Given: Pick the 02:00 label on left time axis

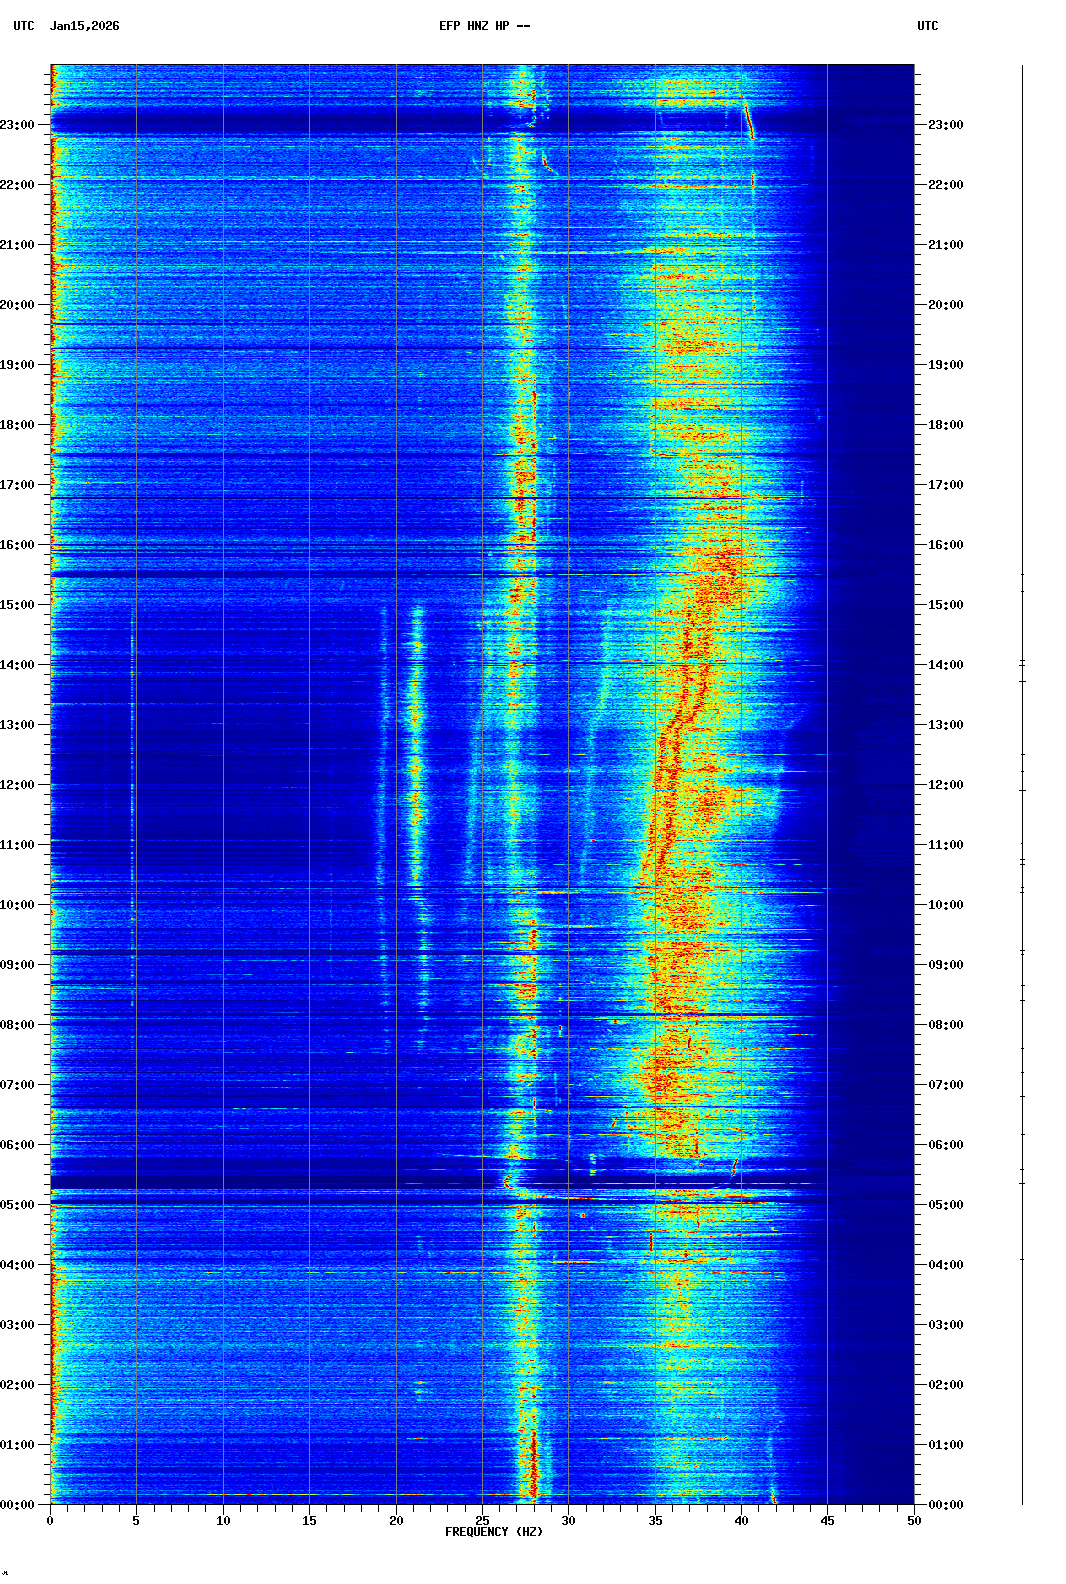Looking at the screenshot, I should (18, 1385).
